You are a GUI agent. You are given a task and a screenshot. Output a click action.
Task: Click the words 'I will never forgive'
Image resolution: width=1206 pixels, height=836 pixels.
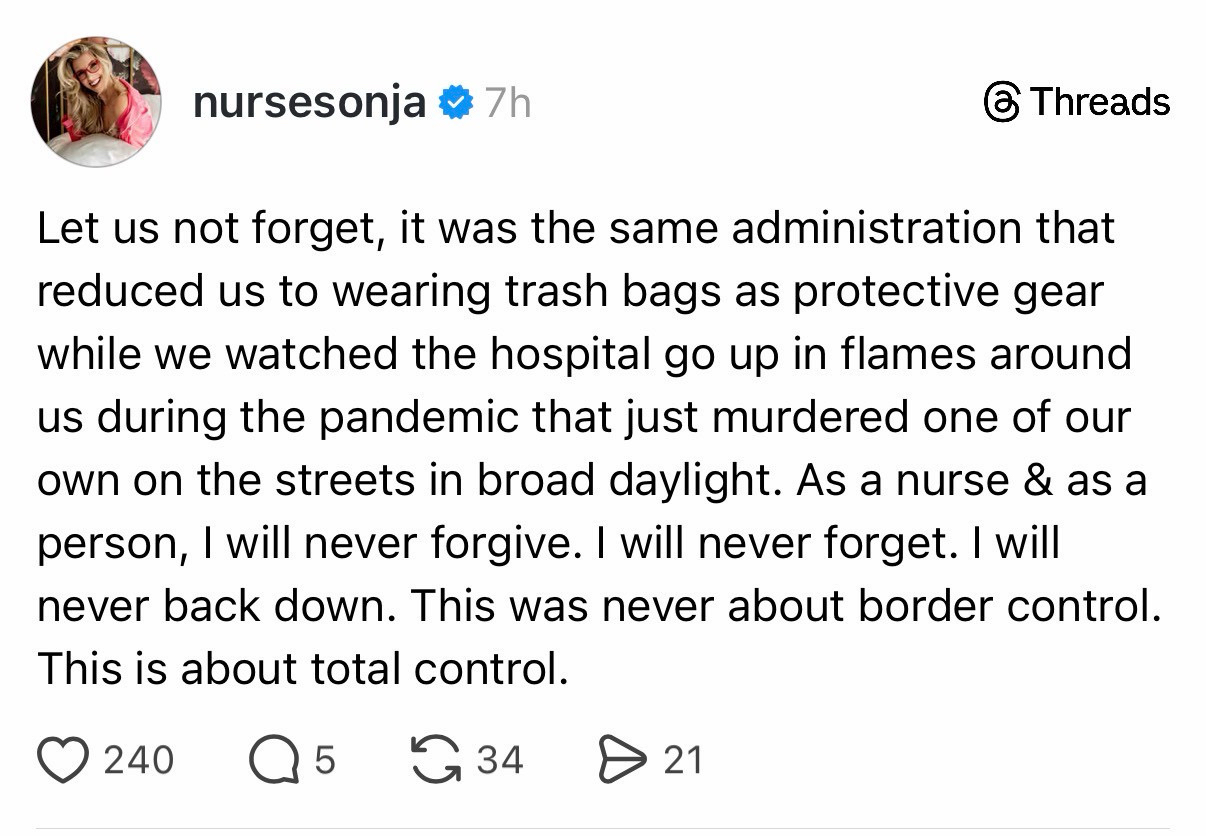pyautogui.click(x=390, y=543)
